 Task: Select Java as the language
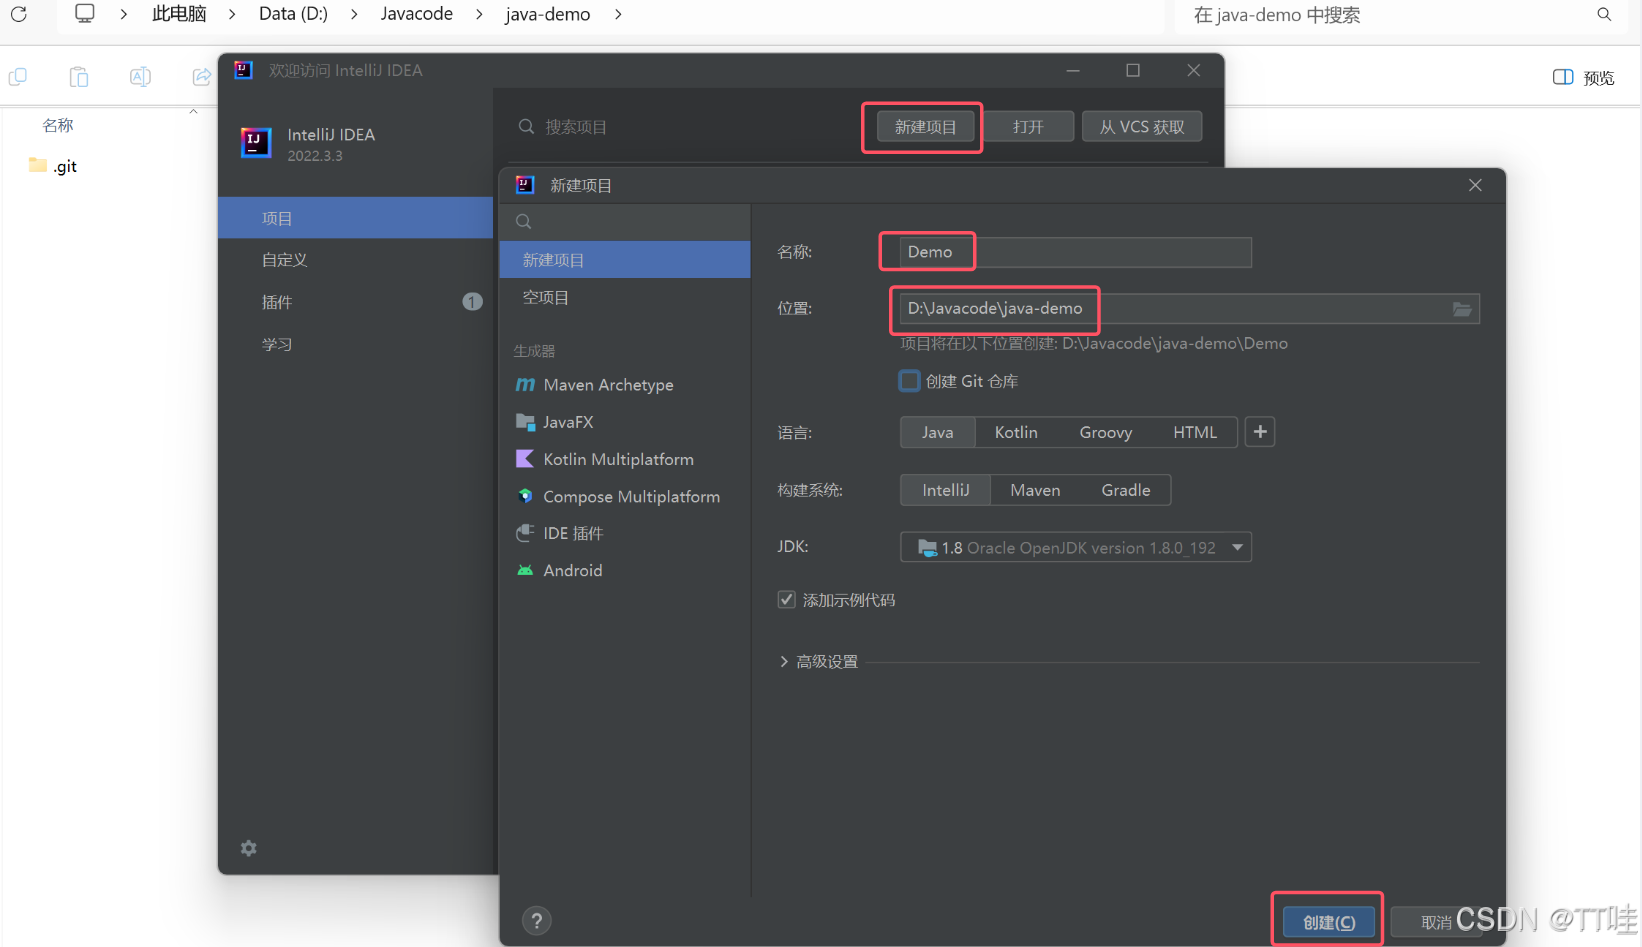click(x=937, y=432)
